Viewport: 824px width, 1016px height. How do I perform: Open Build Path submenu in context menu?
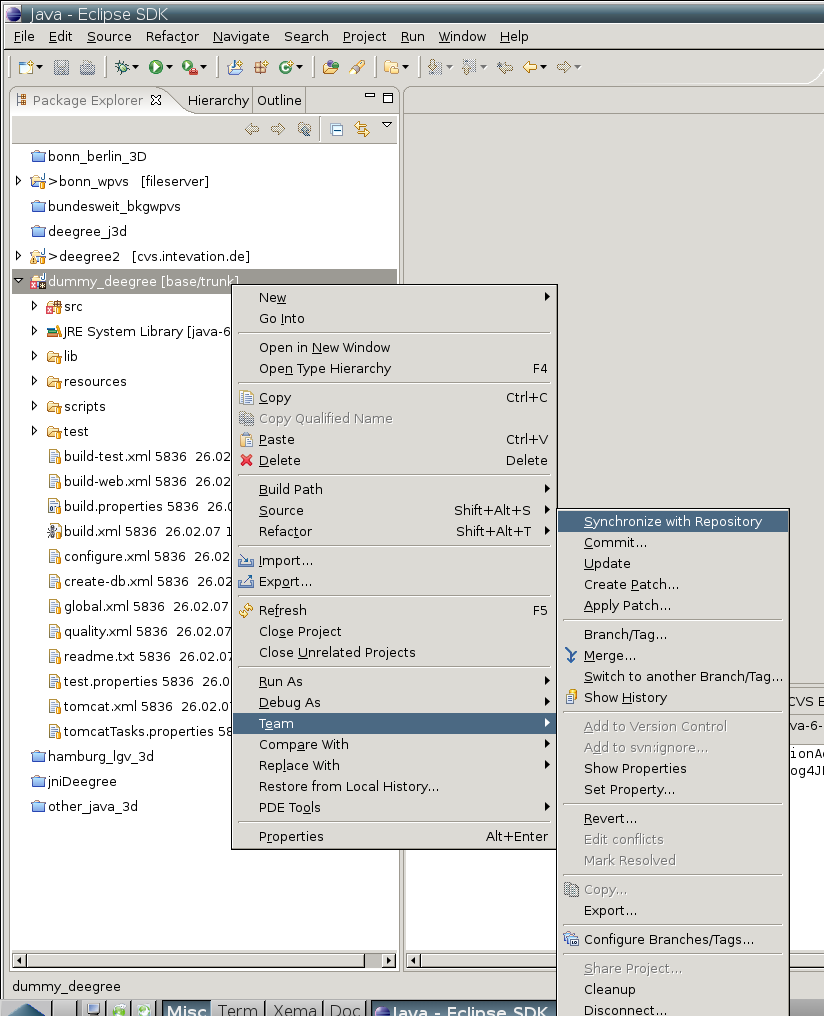pos(394,489)
